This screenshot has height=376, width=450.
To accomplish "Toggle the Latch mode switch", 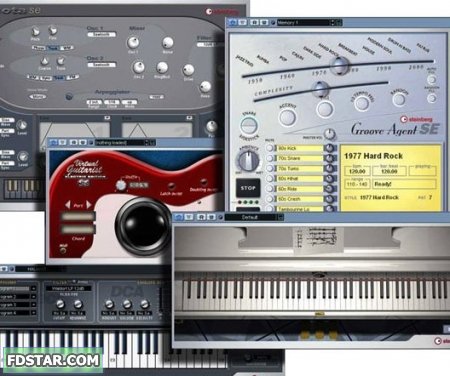I will (172, 186).
